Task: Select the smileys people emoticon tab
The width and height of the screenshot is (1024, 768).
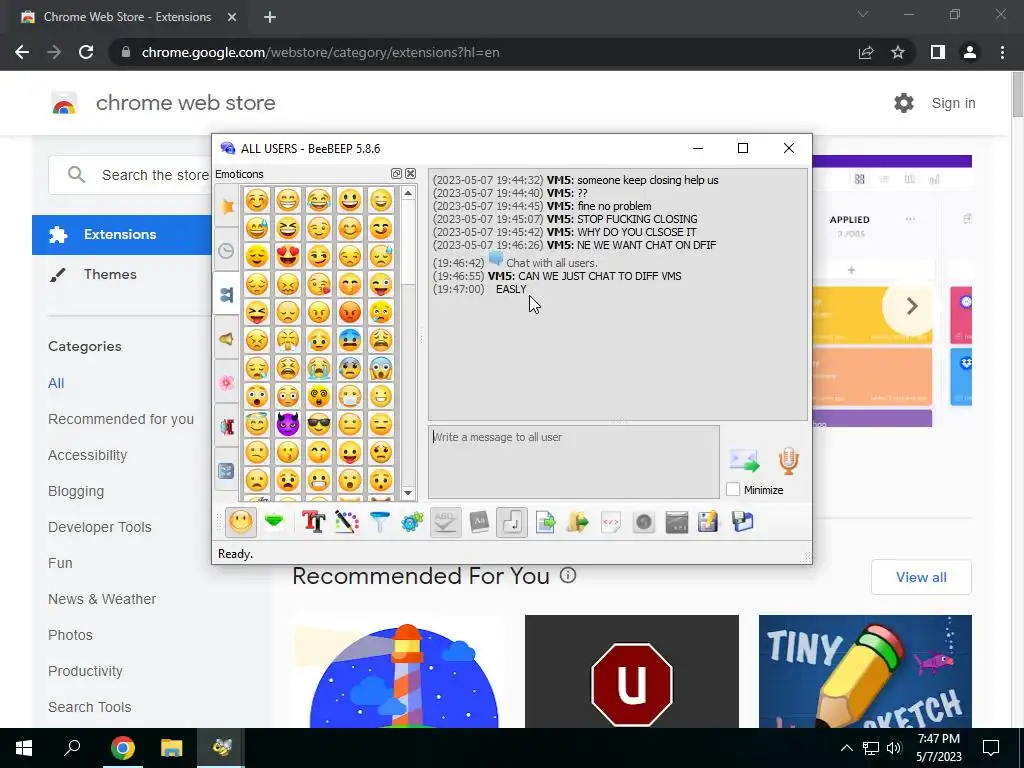Action: 227,295
